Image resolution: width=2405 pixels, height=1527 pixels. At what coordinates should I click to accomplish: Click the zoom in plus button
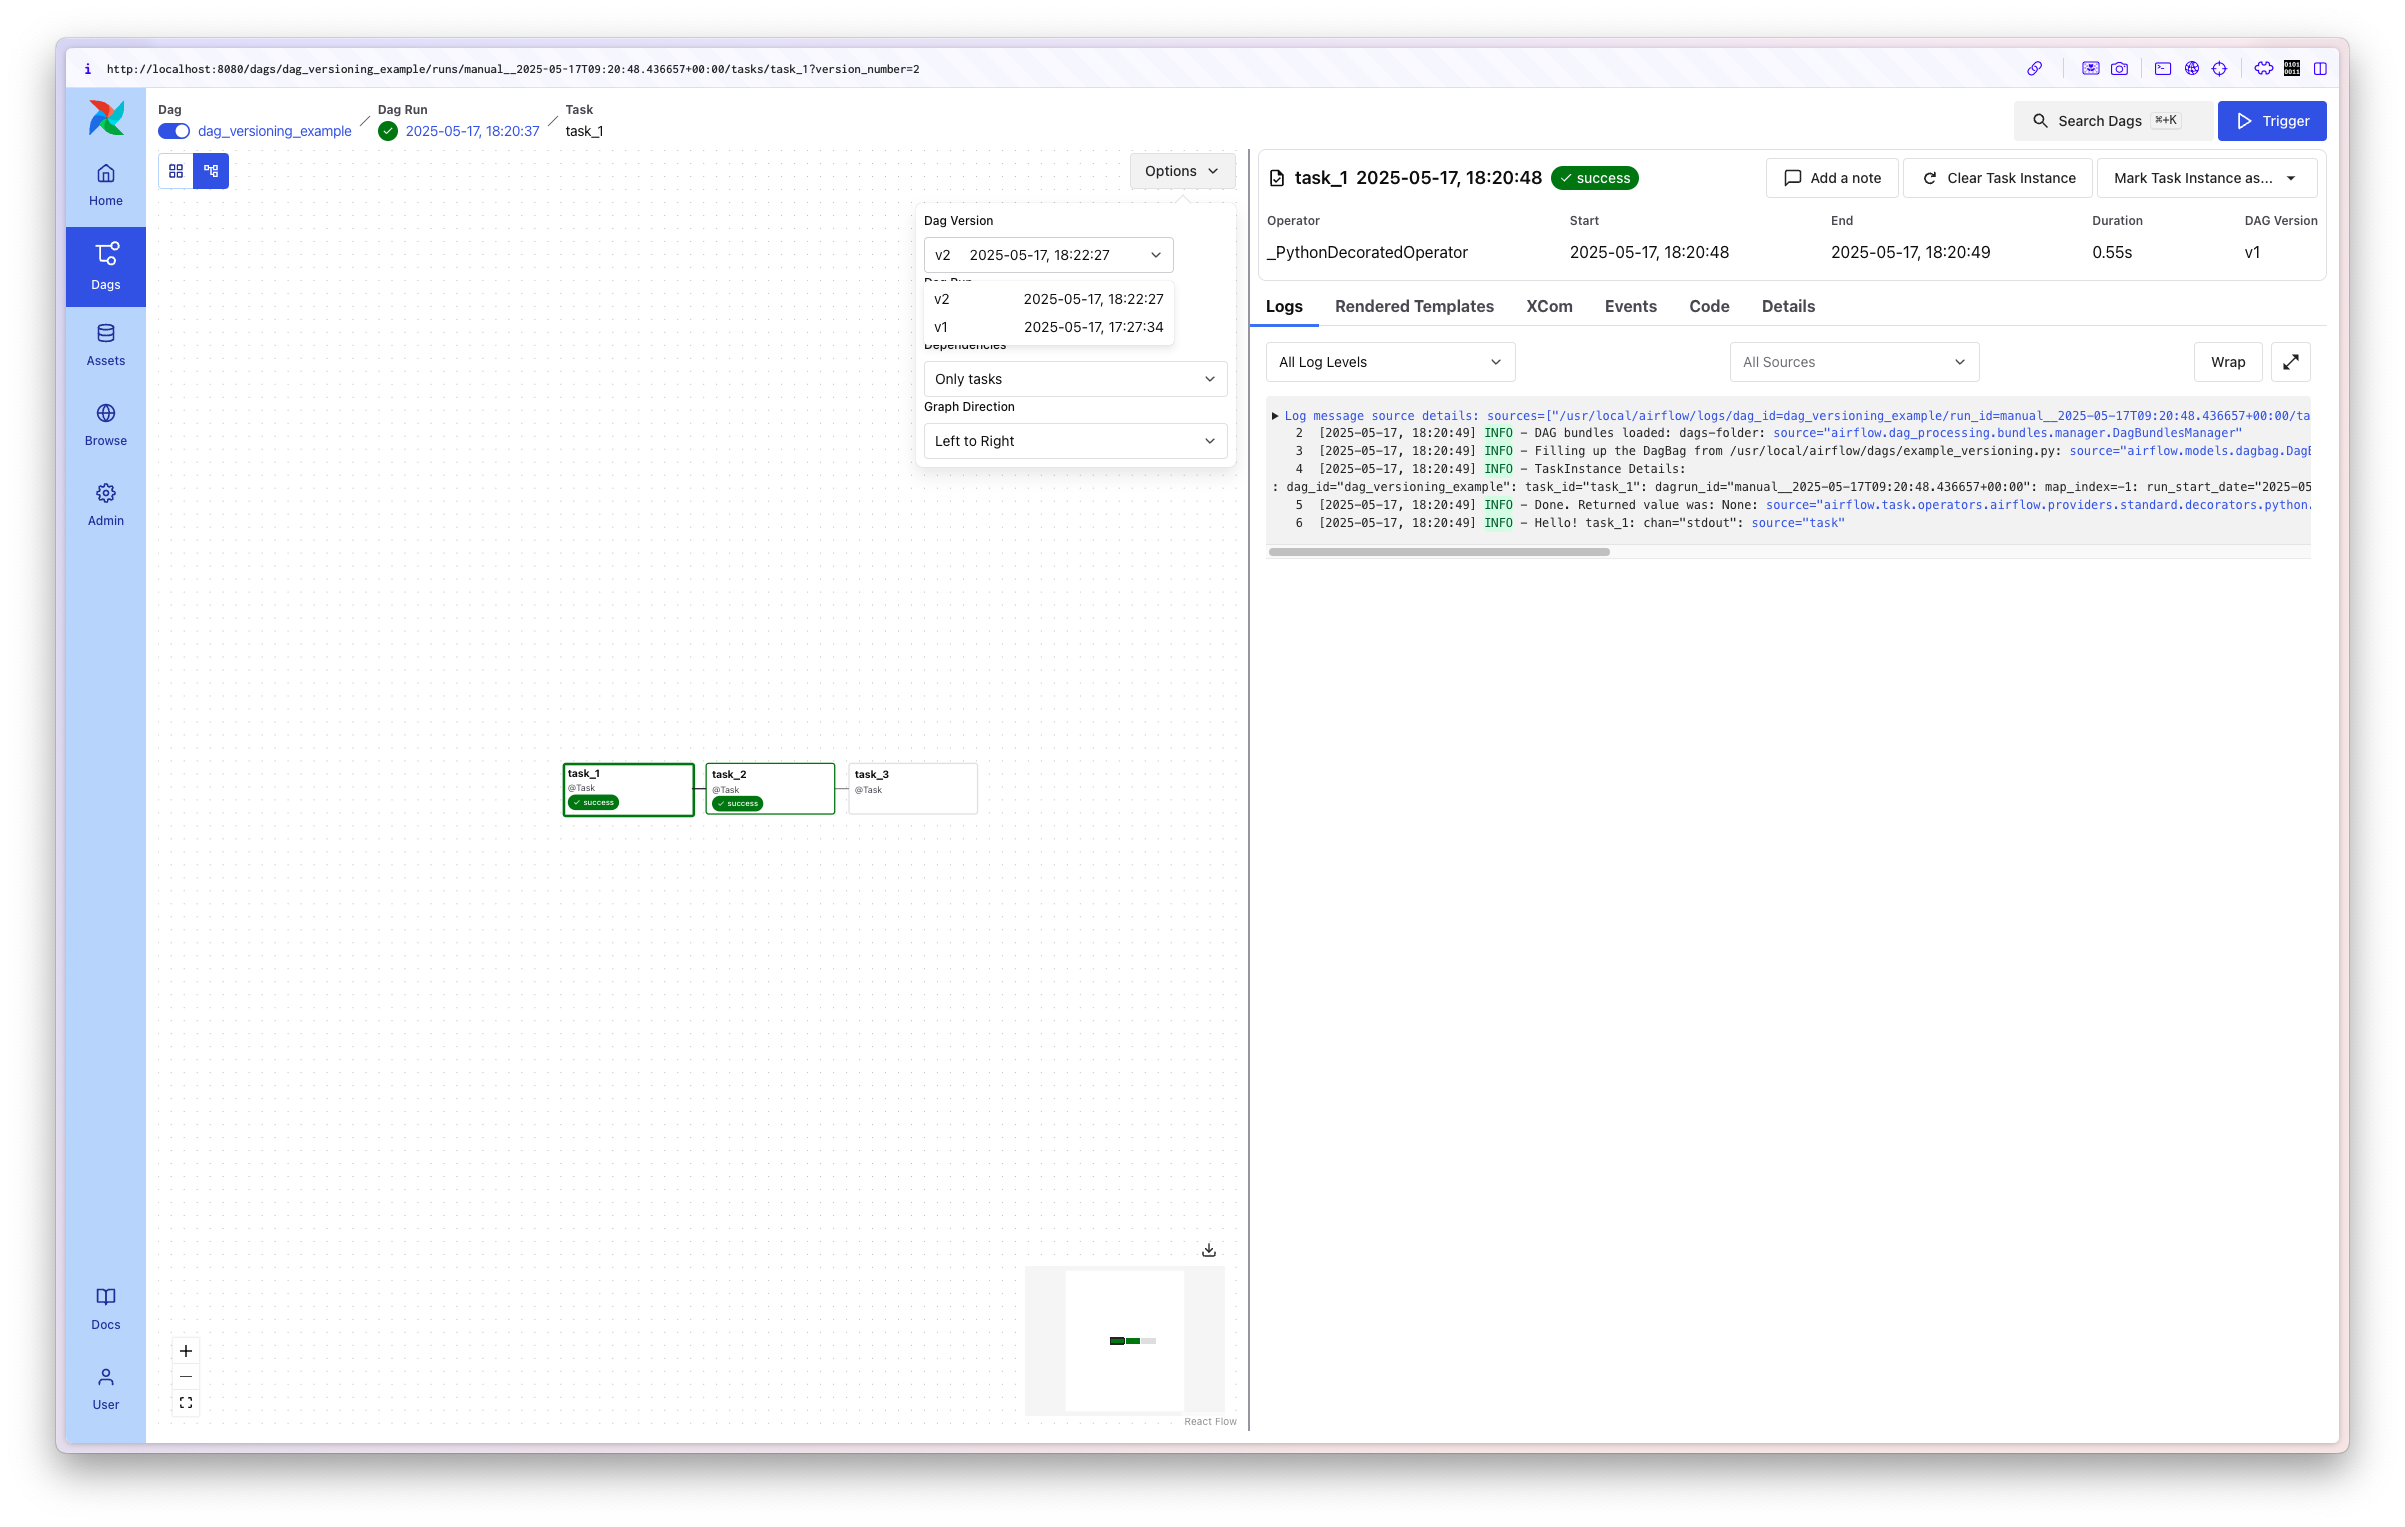click(186, 1351)
